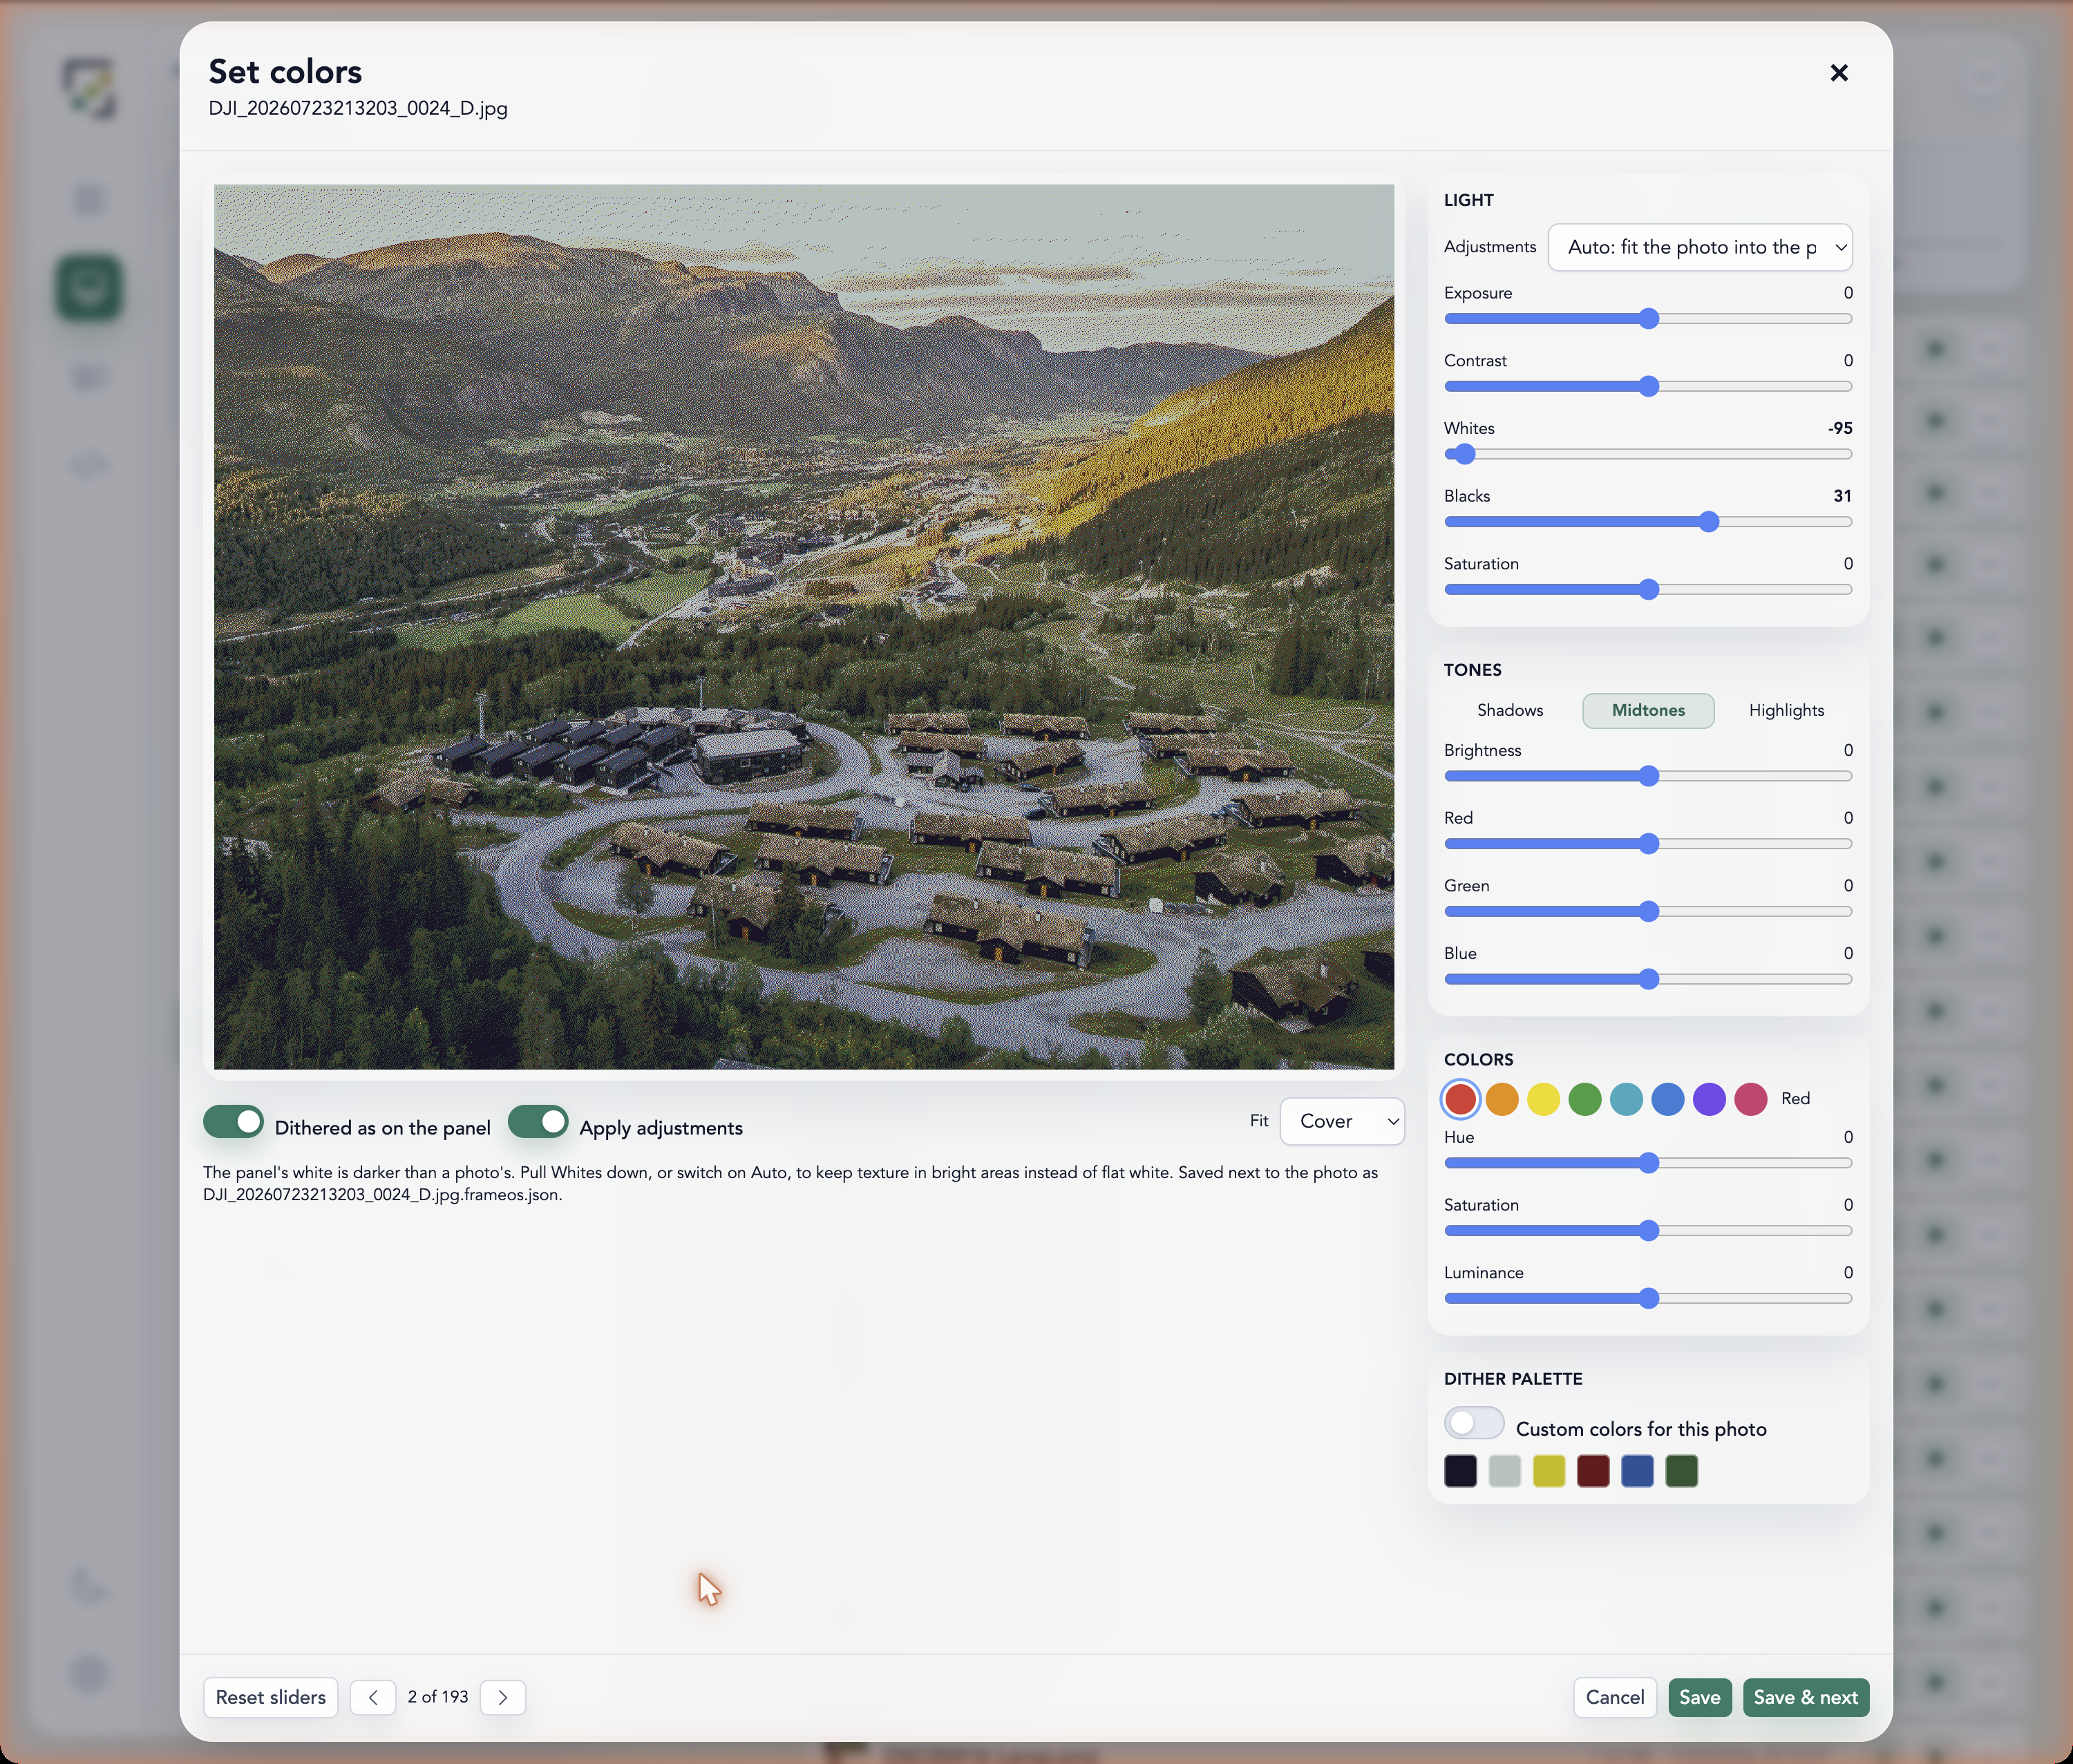Click the black dither palette swatch
2073x1764 pixels.
[1461, 1471]
